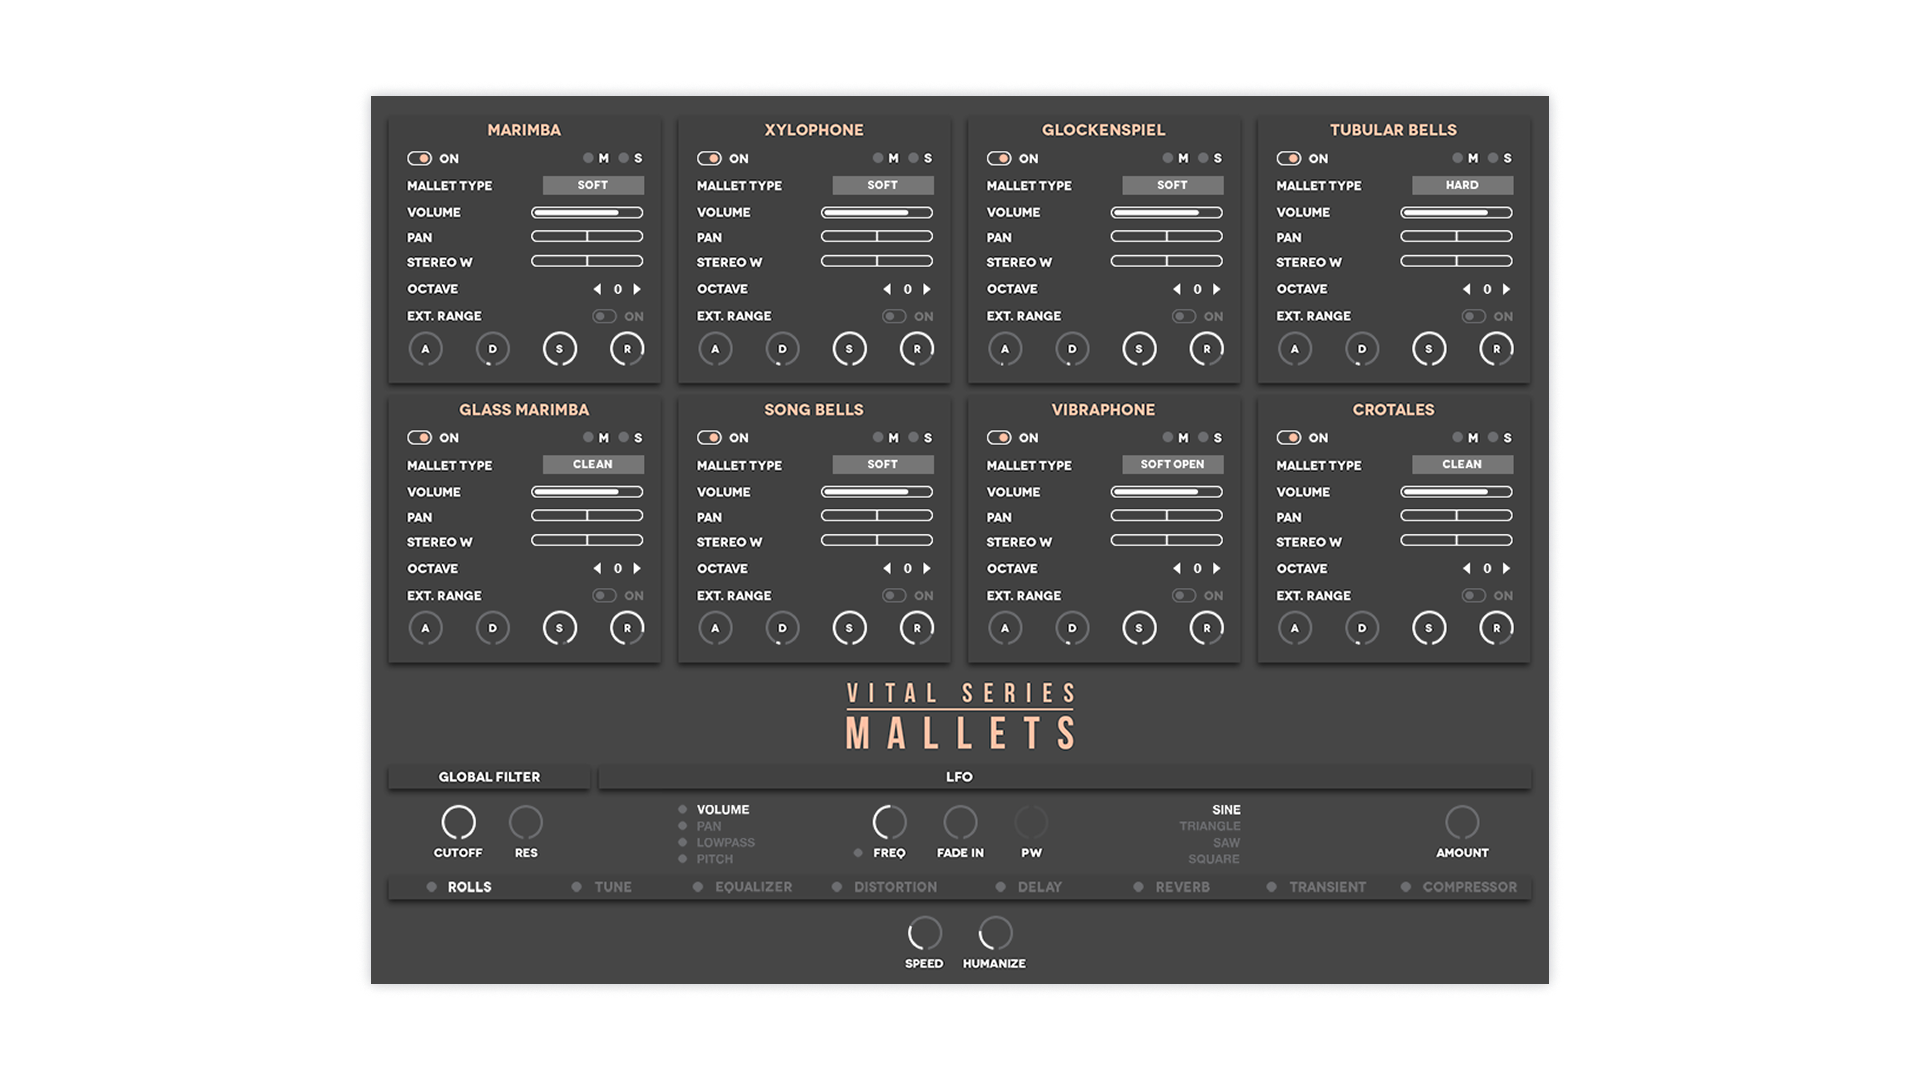Screen dimensions: 1920x1080
Task: Click the LFO Freq knob
Action: tap(889, 822)
